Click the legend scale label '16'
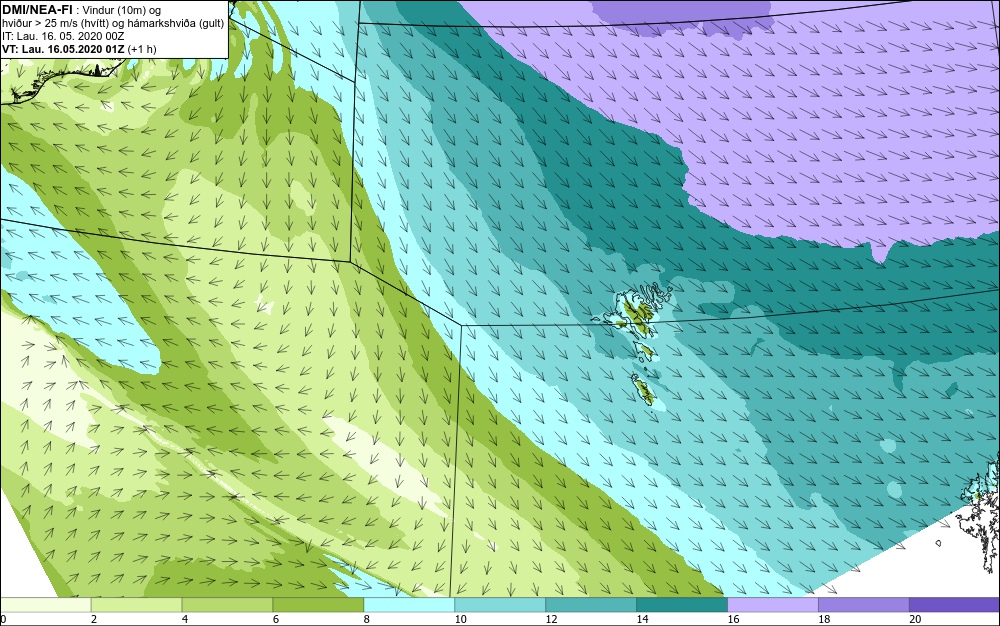Image resolution: width=1000 pixels, height=626 pixels. point(733,619)
